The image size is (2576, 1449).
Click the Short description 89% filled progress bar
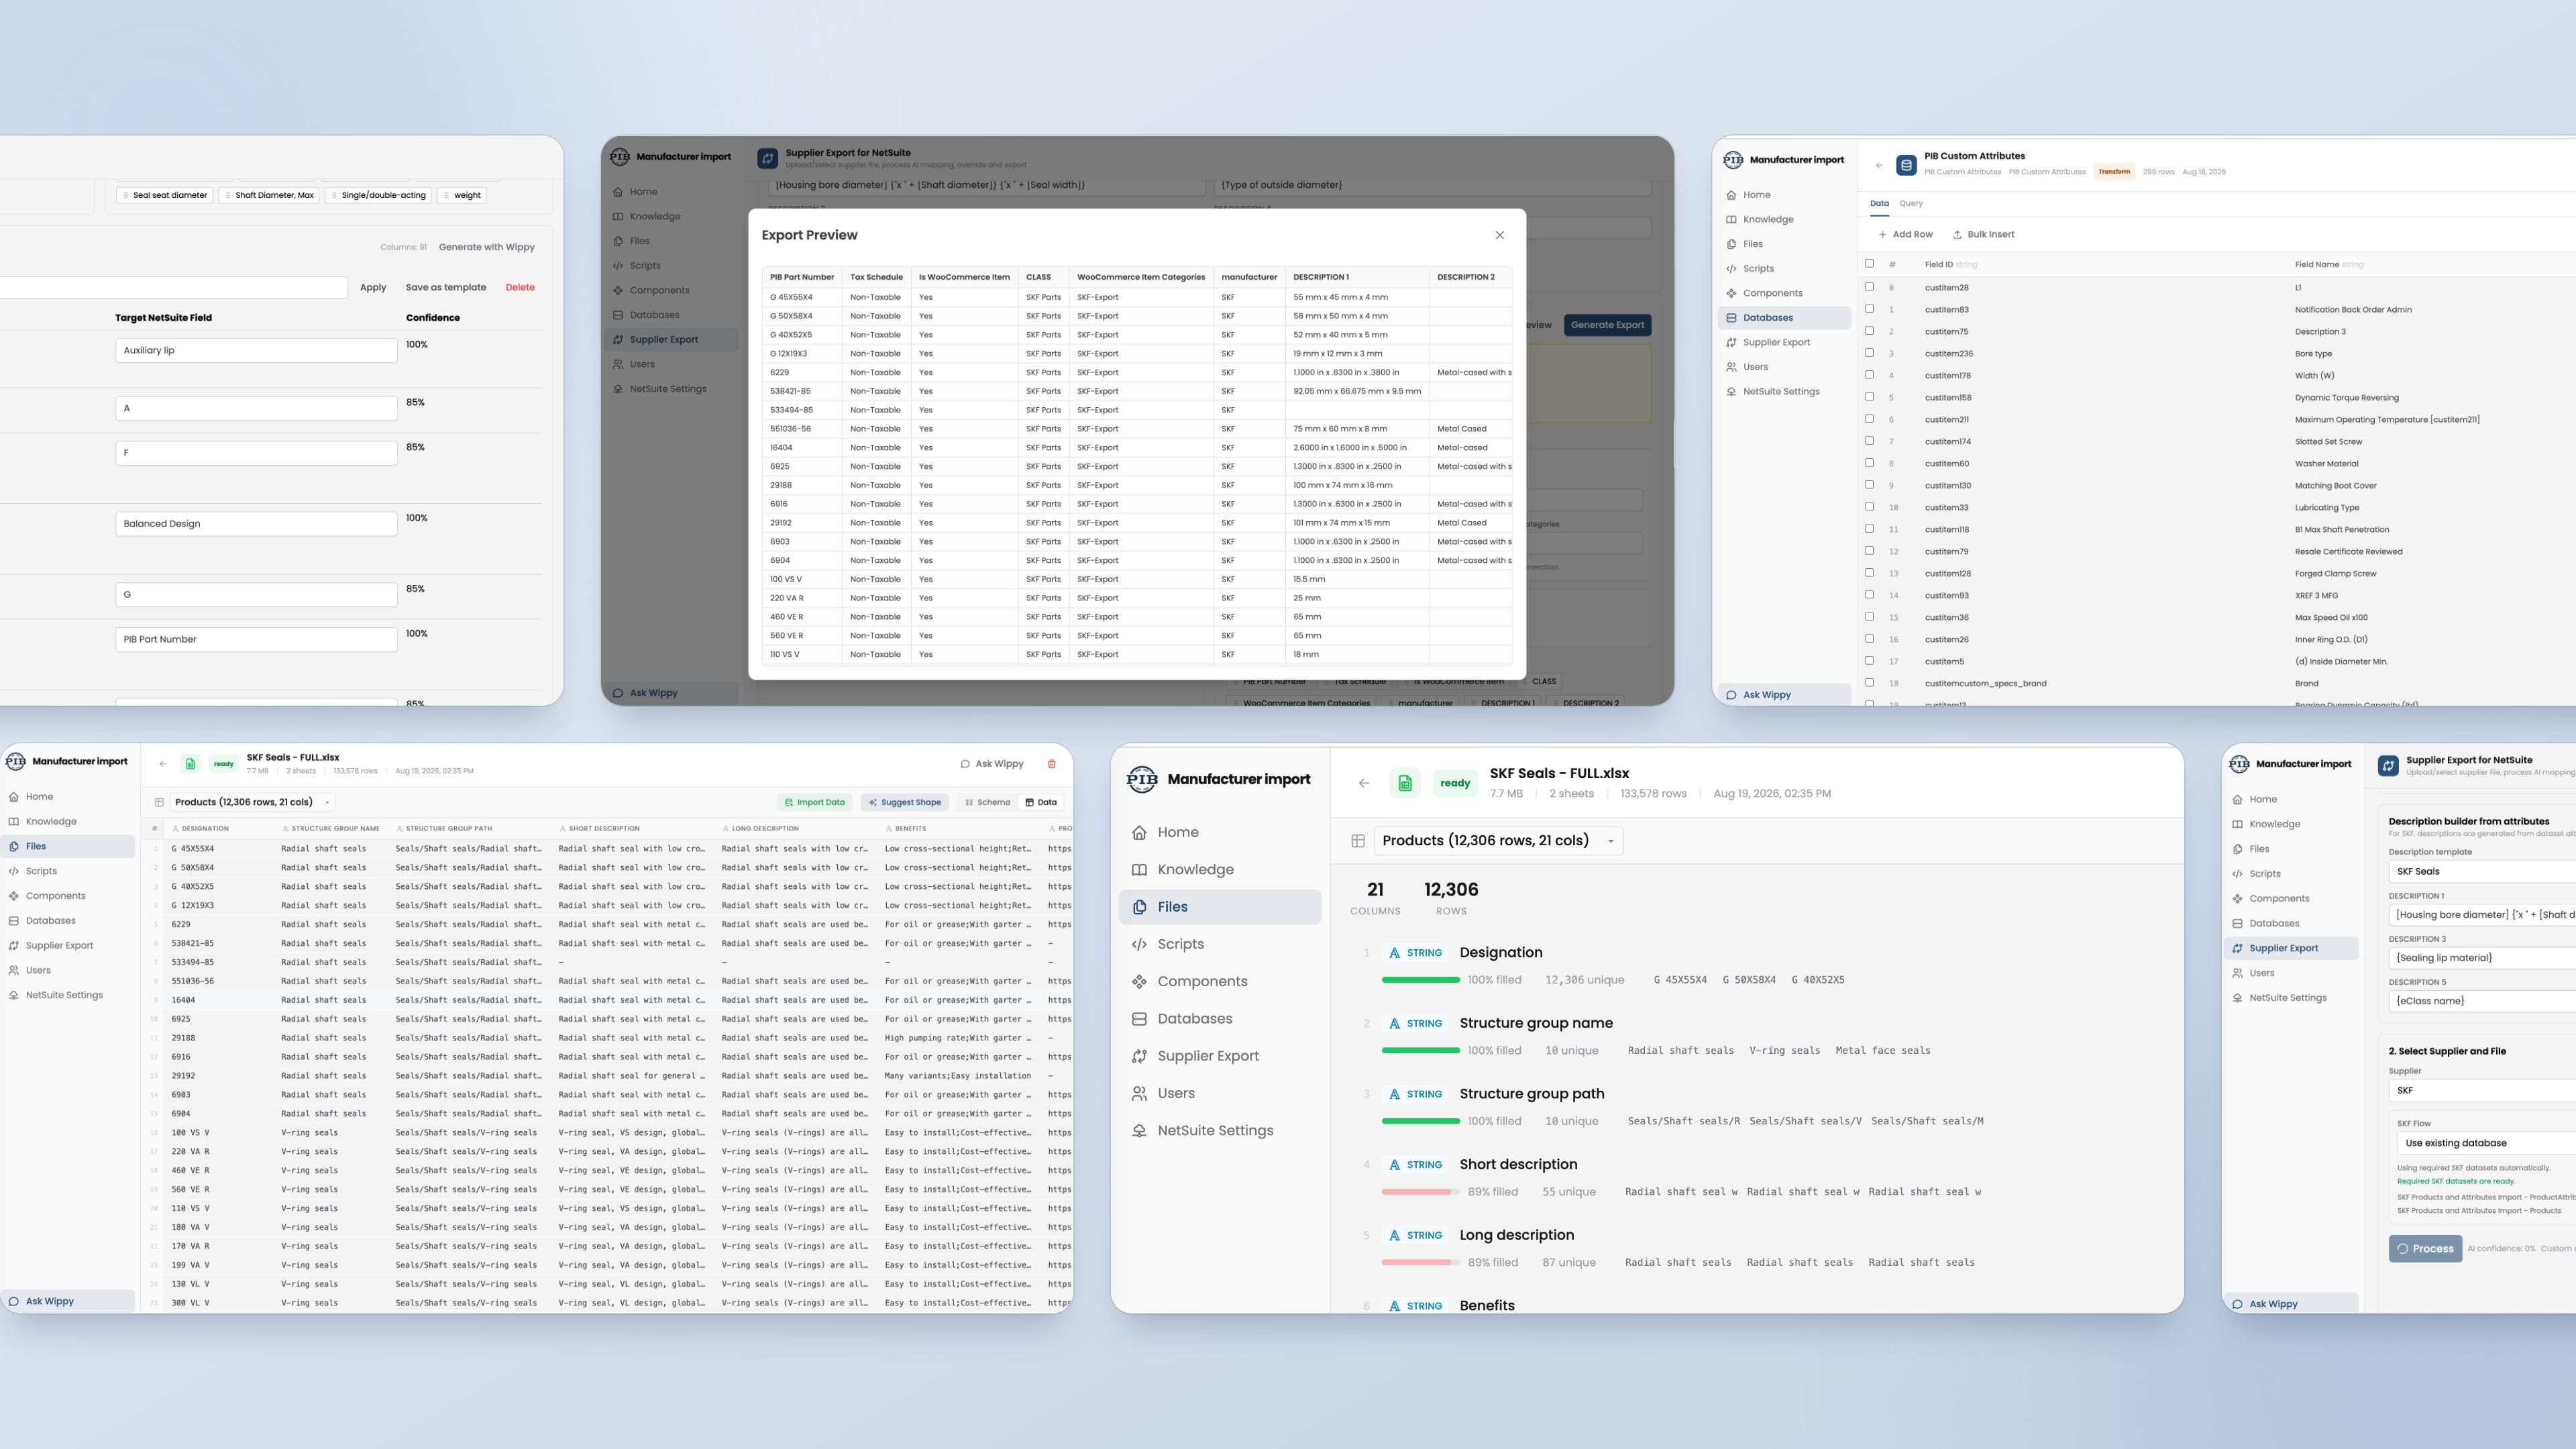click(x=1420, y=1192)
